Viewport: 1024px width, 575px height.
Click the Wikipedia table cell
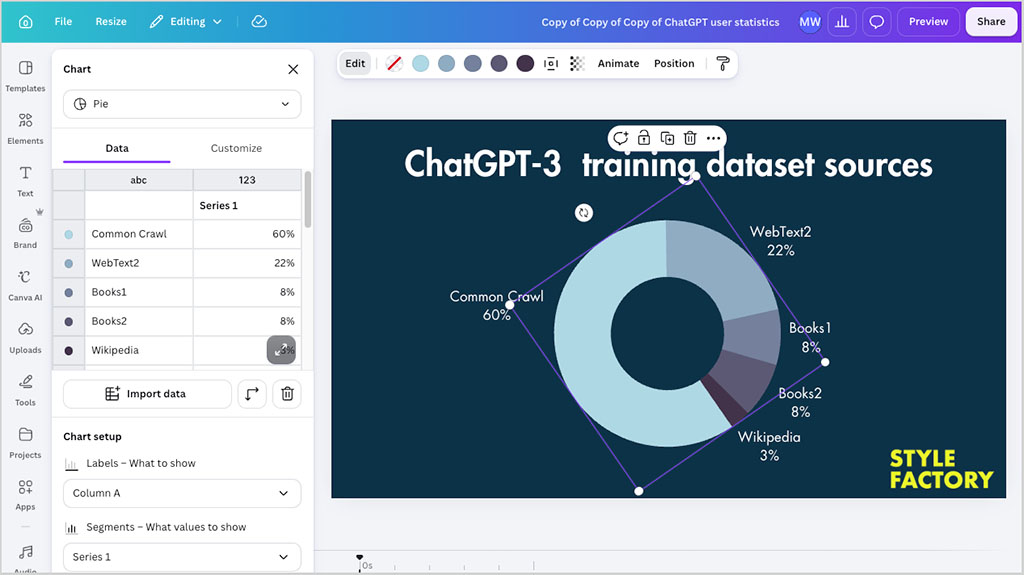click(138, 350)
